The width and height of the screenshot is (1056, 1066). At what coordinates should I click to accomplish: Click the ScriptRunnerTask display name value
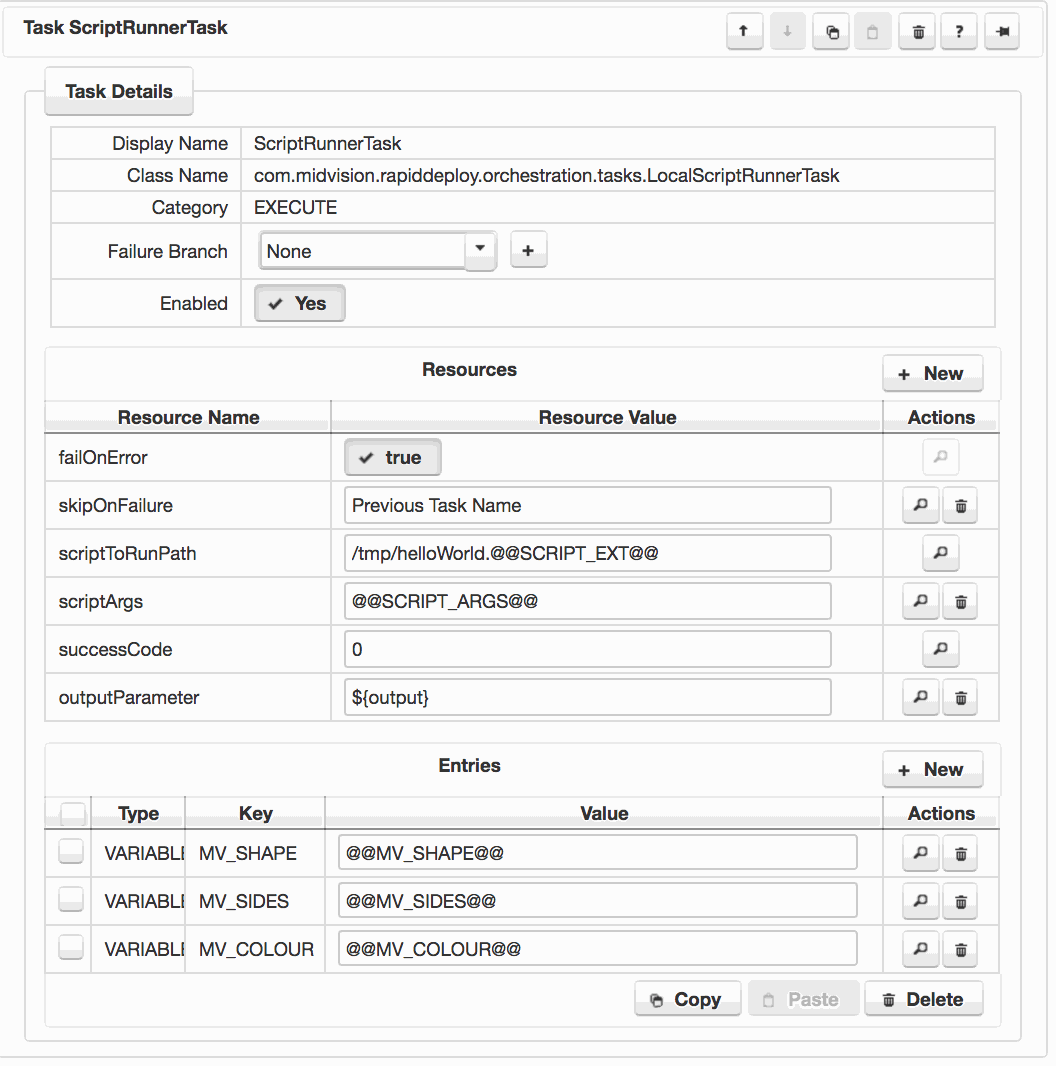[x=327, y=143]
